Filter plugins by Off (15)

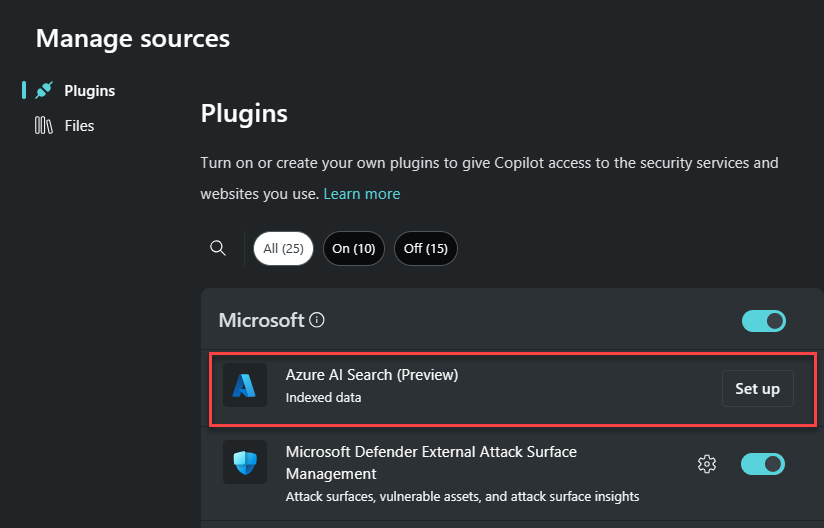pos(426,249)
